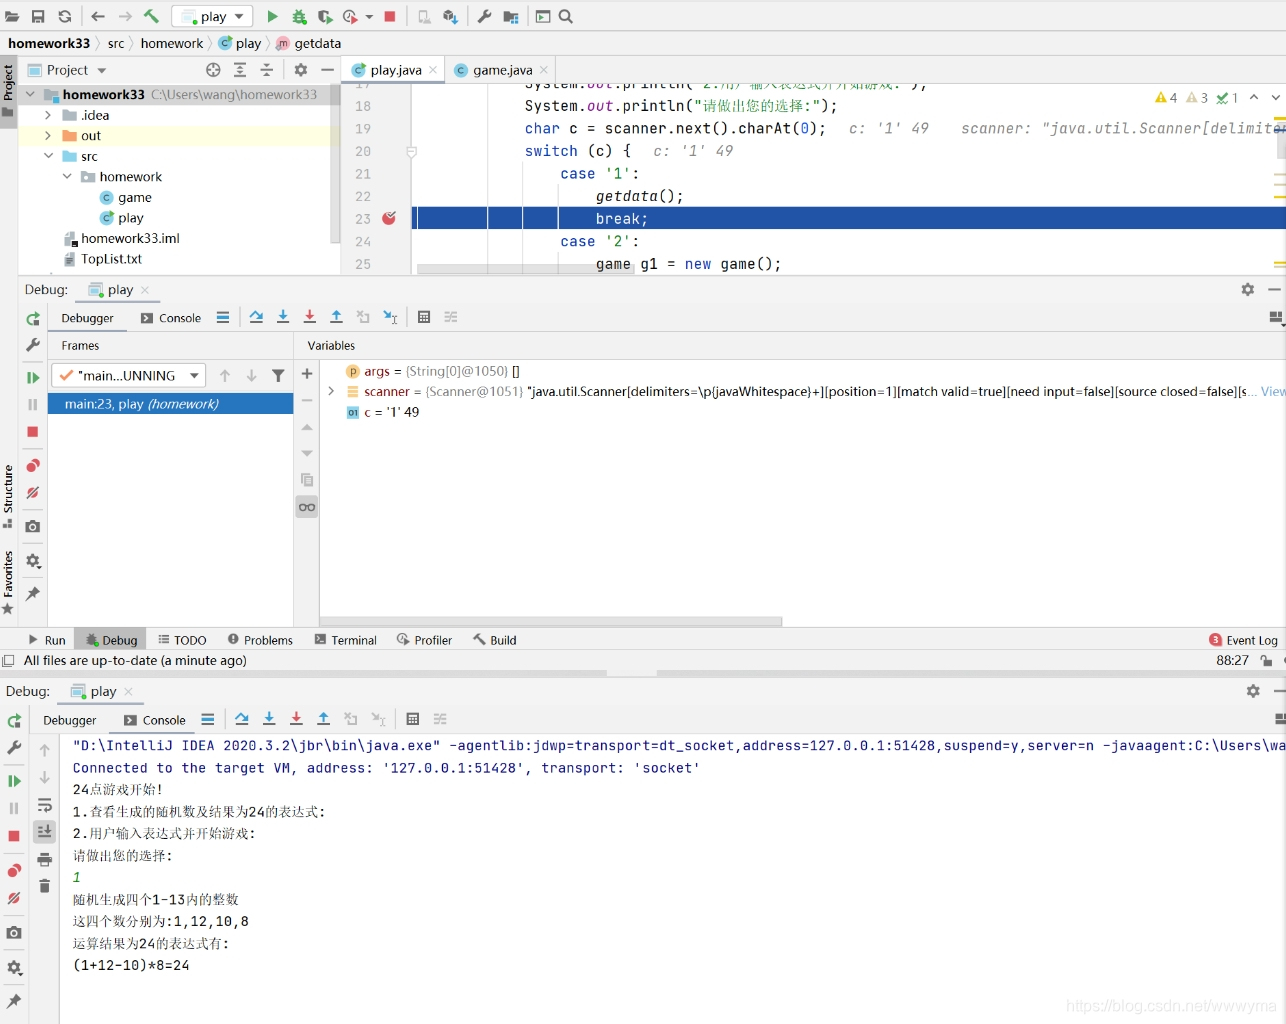The height and width of the screenshot is (1024, 1286).
Task: Toggle scroll to end in lower console
Action: [44, 831]
